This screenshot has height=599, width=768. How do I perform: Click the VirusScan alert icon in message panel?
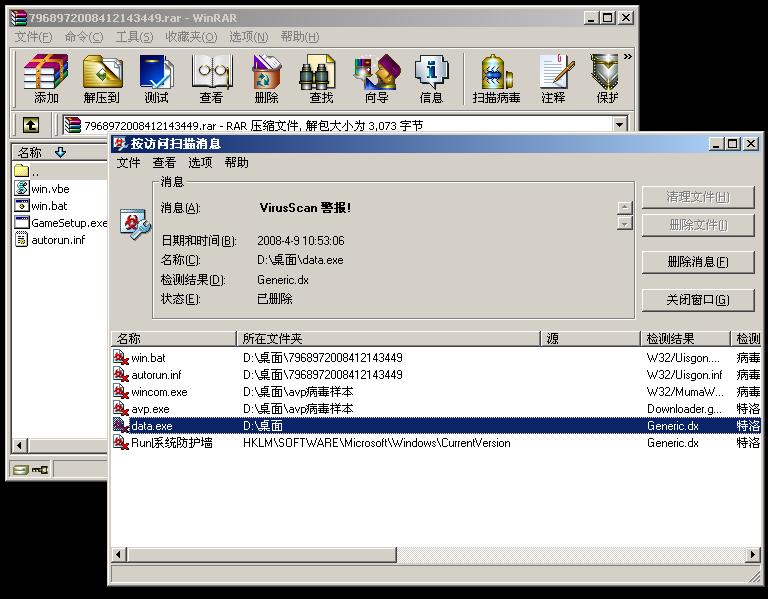click(134, 224)
